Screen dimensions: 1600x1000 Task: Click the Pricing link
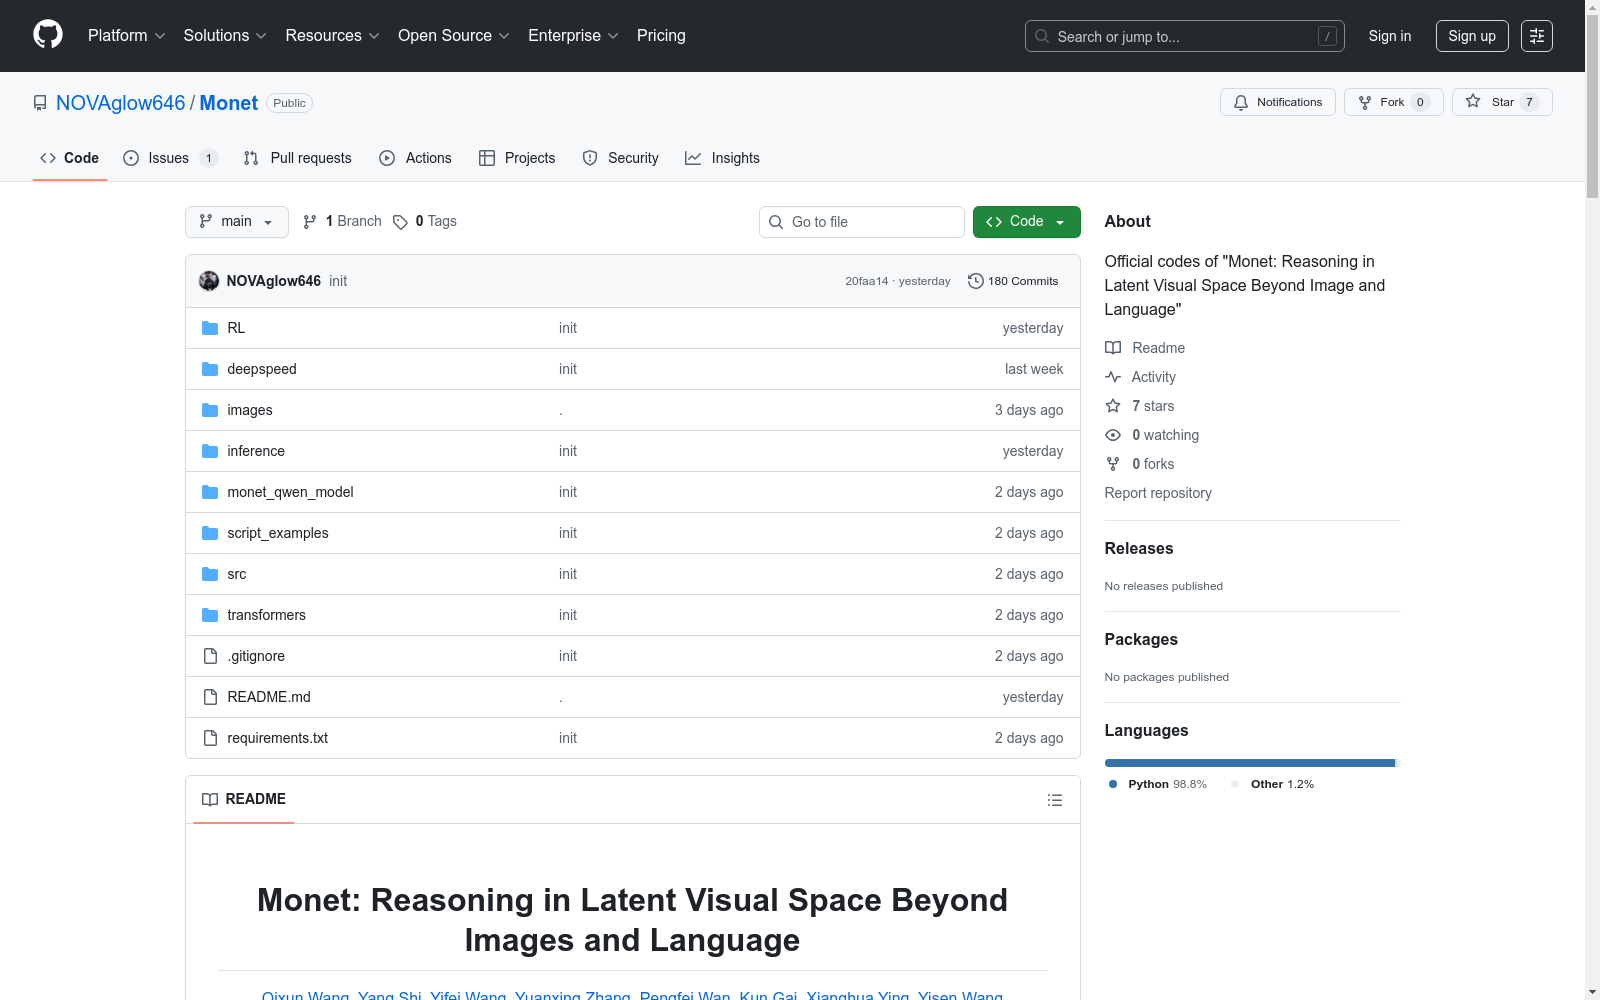pyautogui.click(x=661, y=36)
